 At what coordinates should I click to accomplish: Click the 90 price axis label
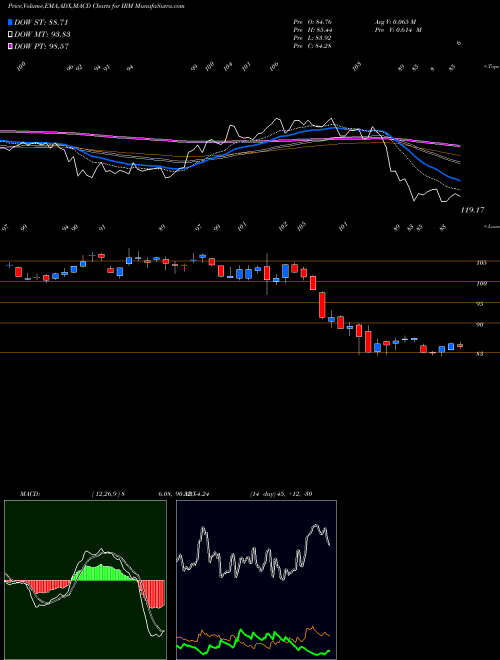pyautogui.click(x=479, y=324)
